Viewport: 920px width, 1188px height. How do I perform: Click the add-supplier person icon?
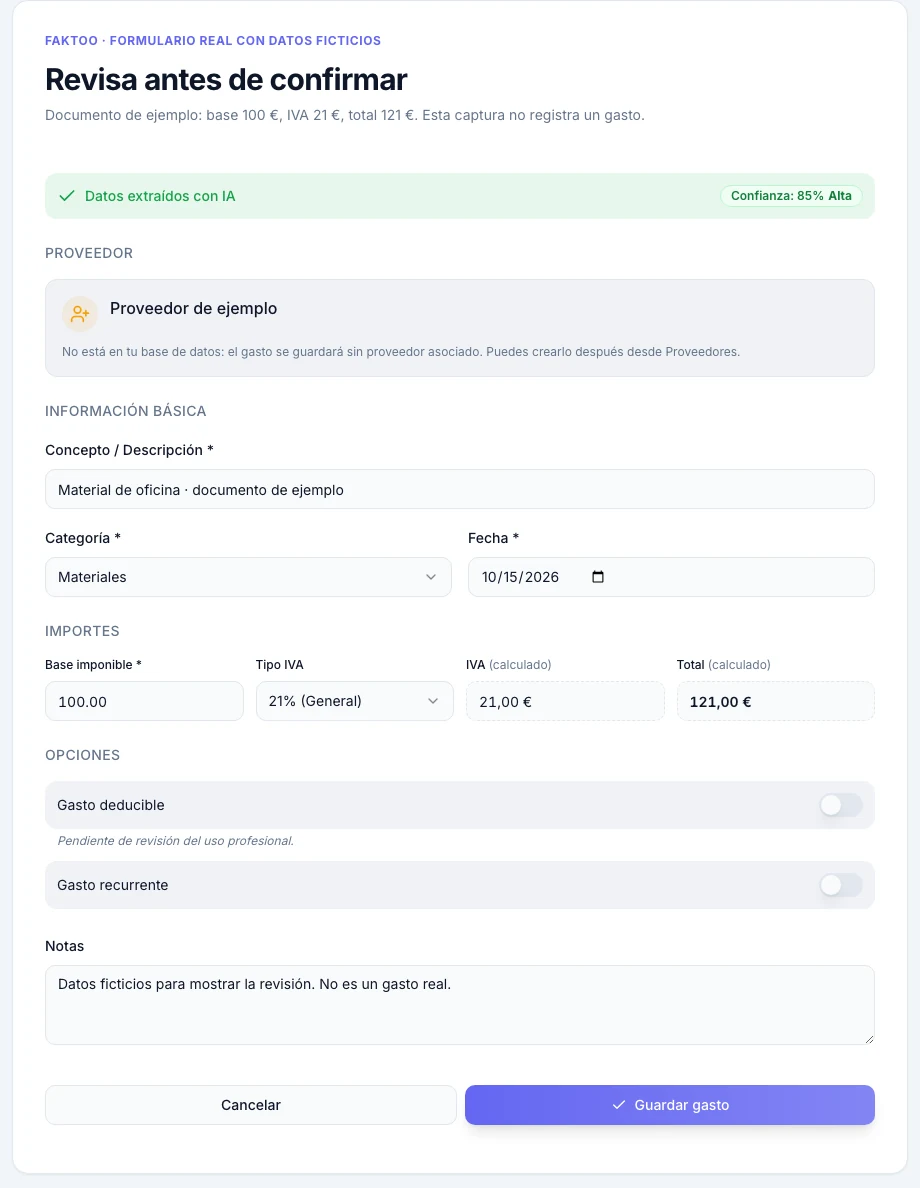[80, 314]
